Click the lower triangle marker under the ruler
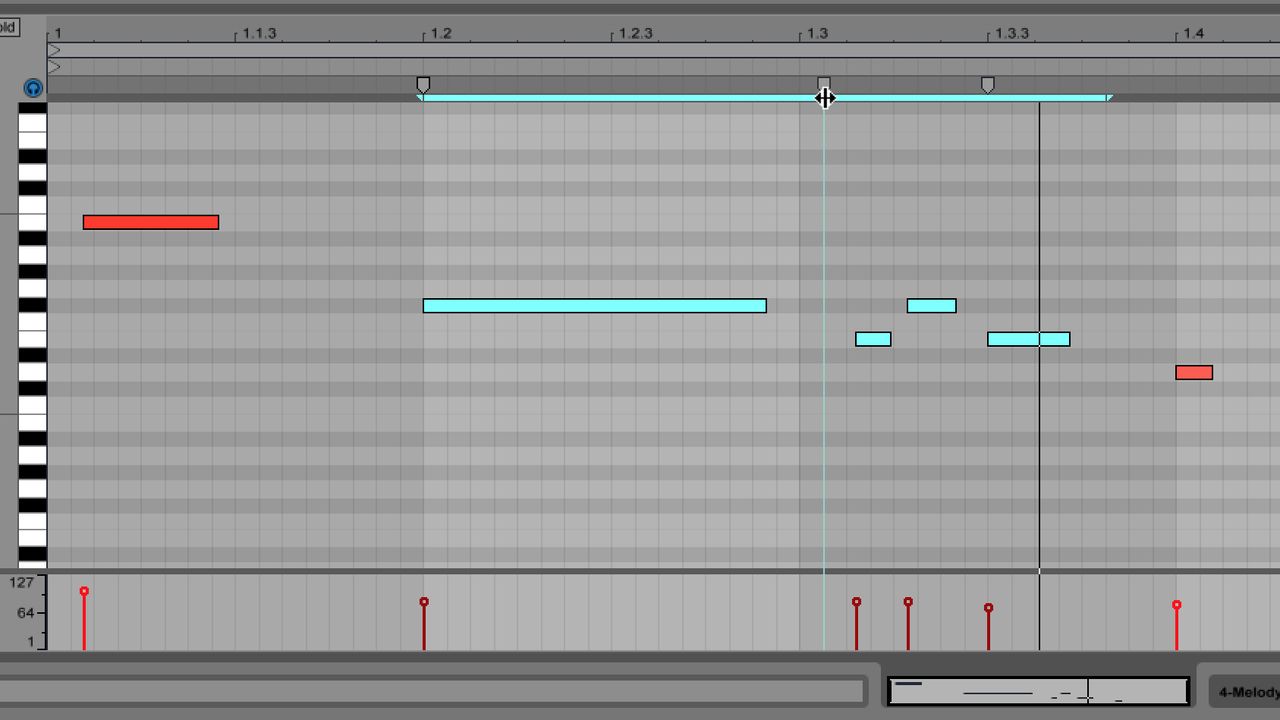The image size is (1280, 720). pyautogui.click(x=54, y=67)
